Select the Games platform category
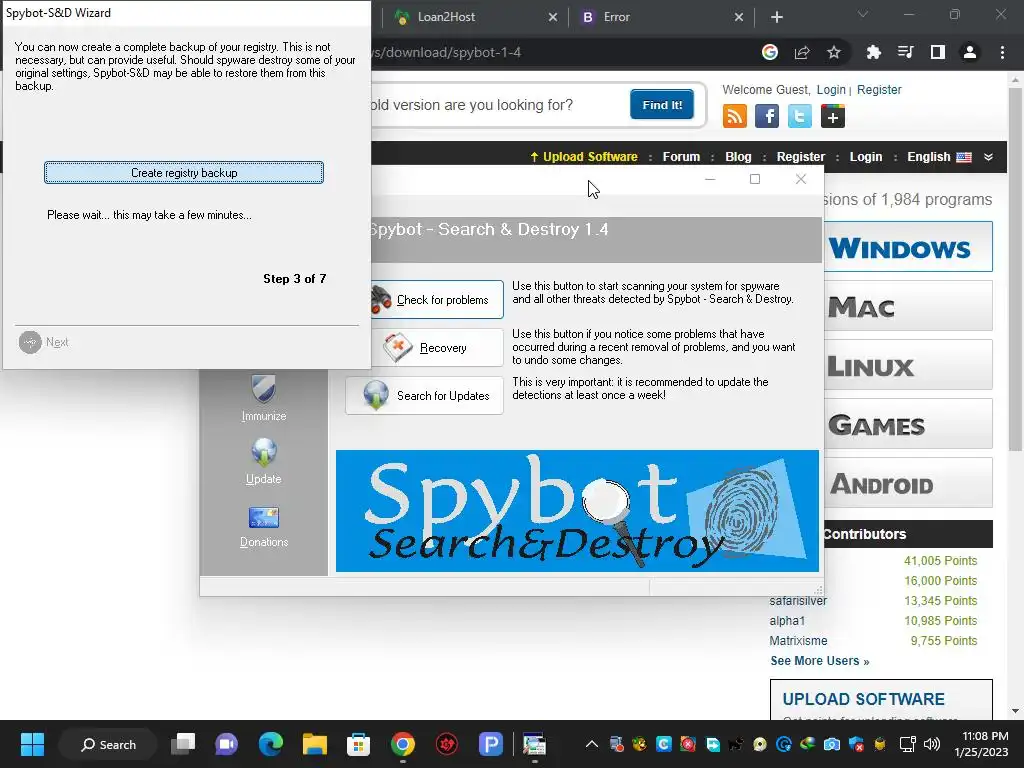 [x=908, y=424]
